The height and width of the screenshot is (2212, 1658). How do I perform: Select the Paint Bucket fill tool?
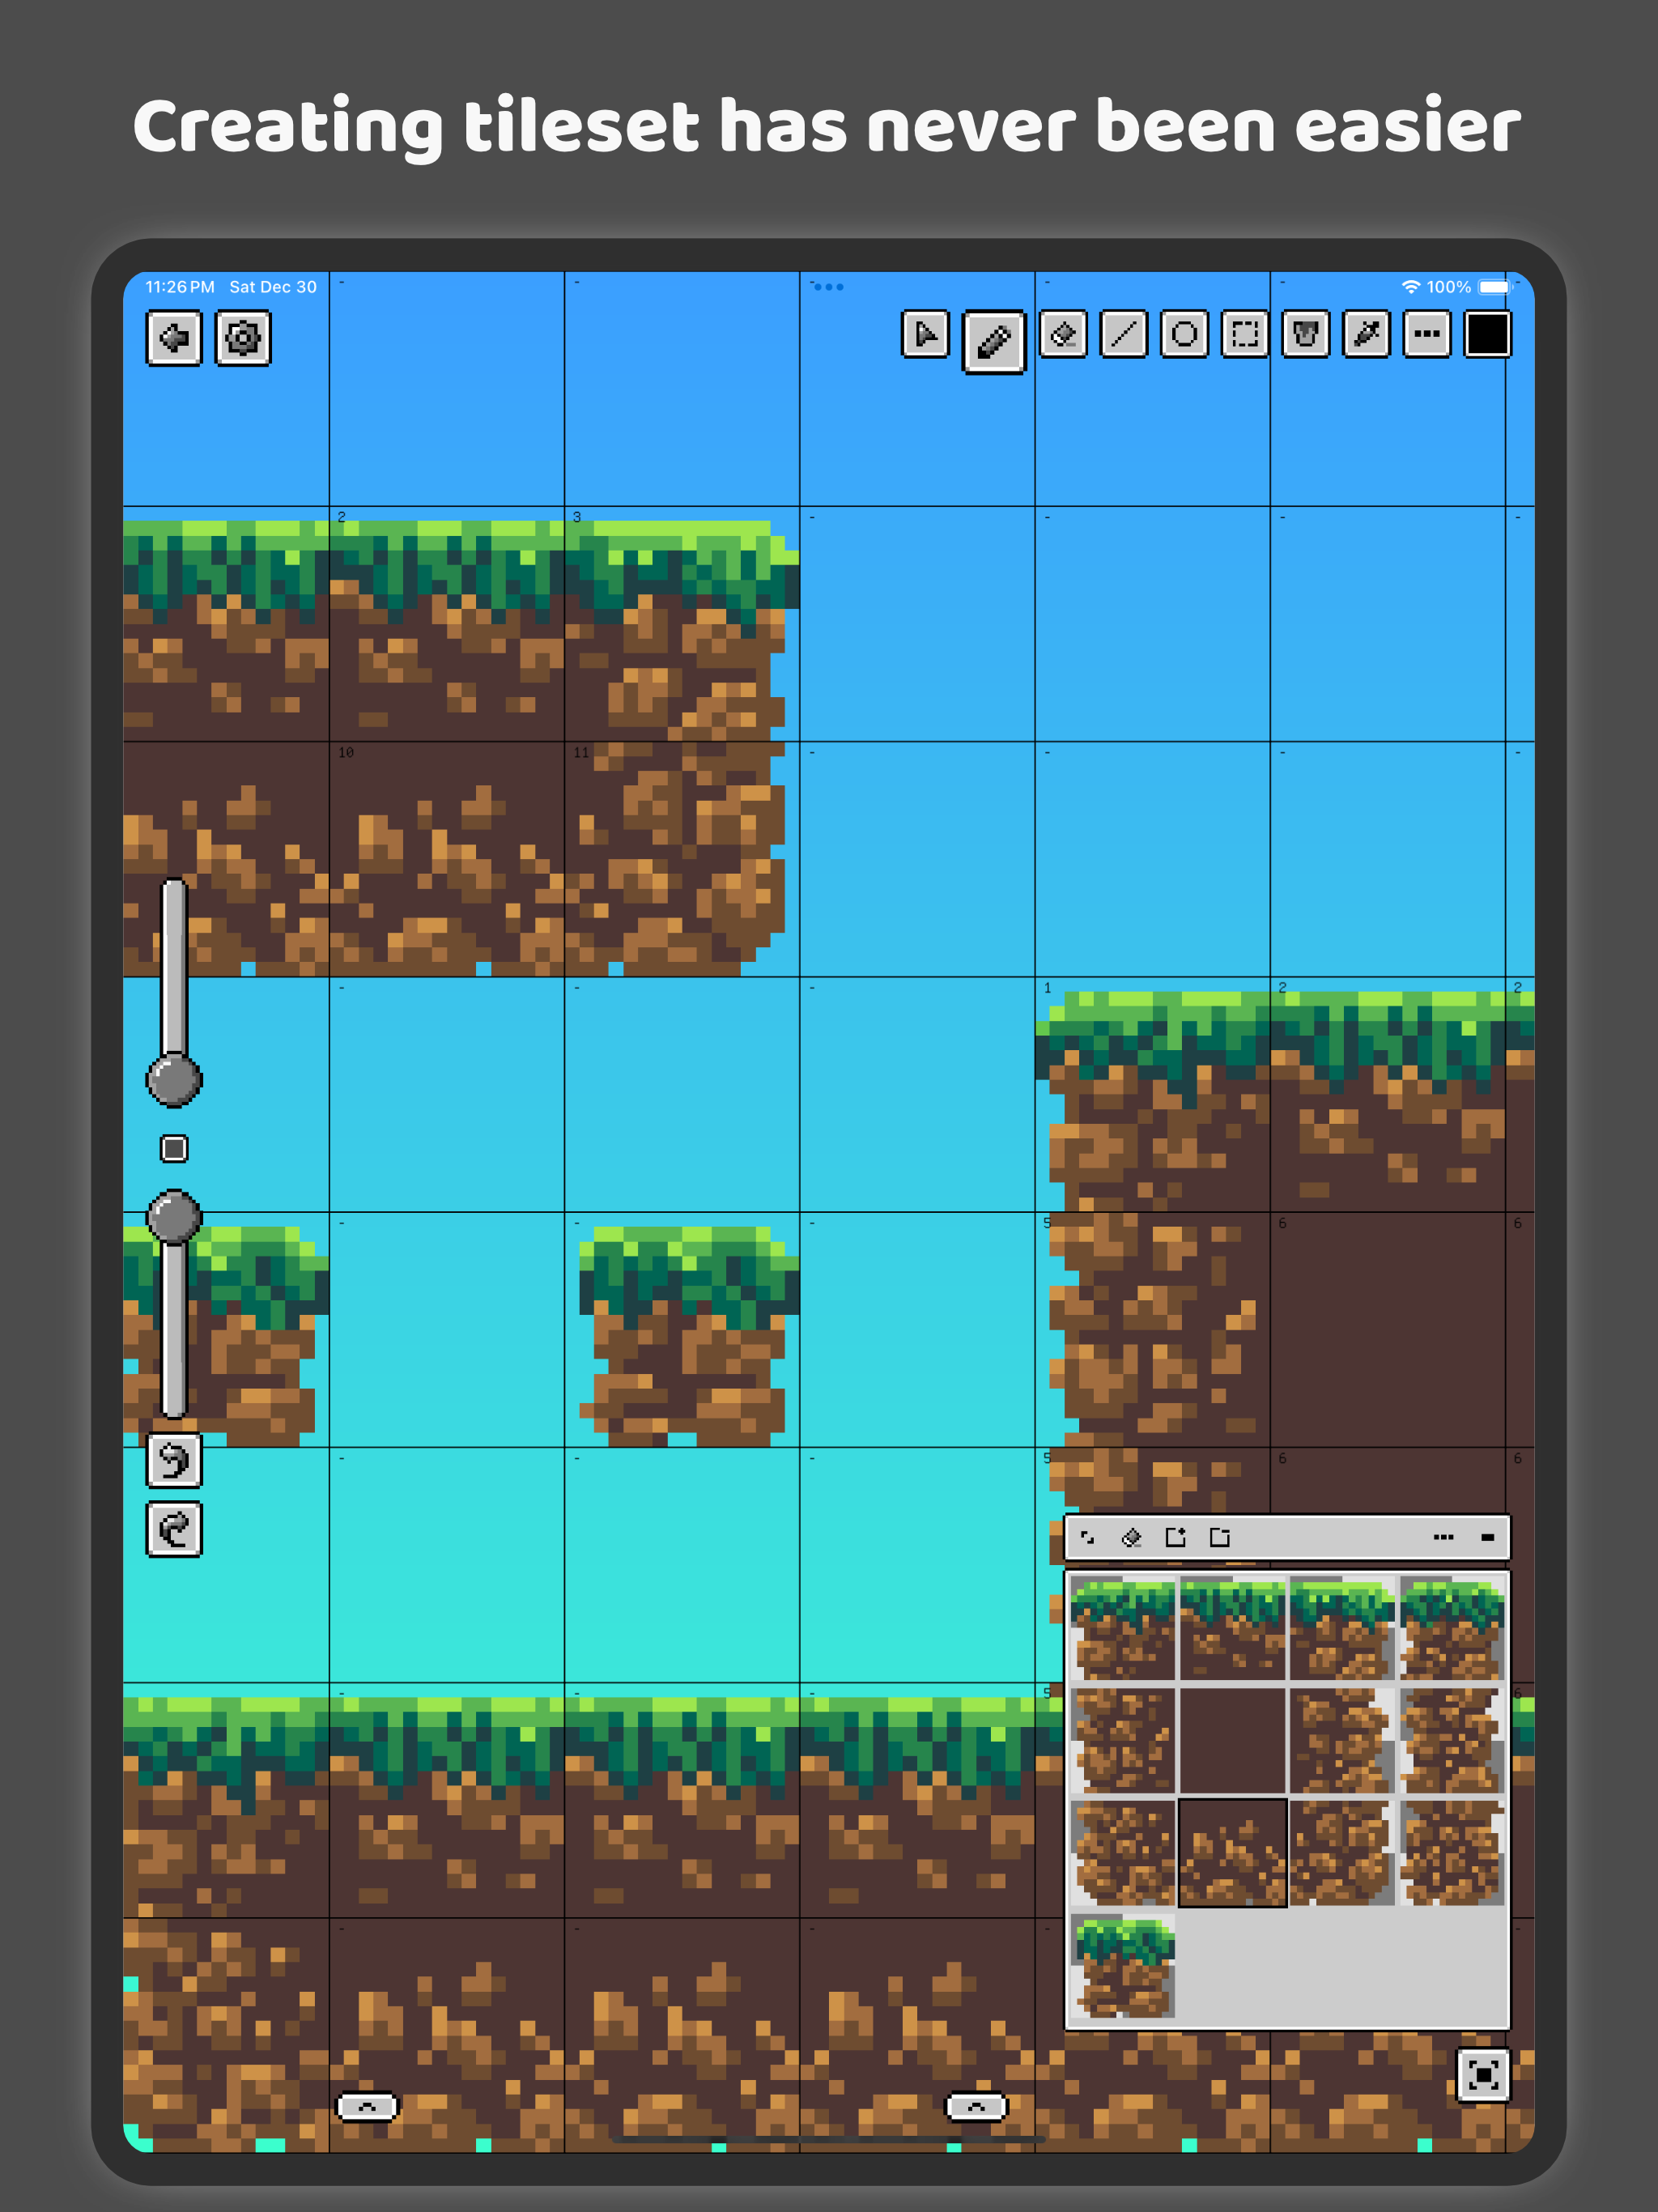[1306, 334]
